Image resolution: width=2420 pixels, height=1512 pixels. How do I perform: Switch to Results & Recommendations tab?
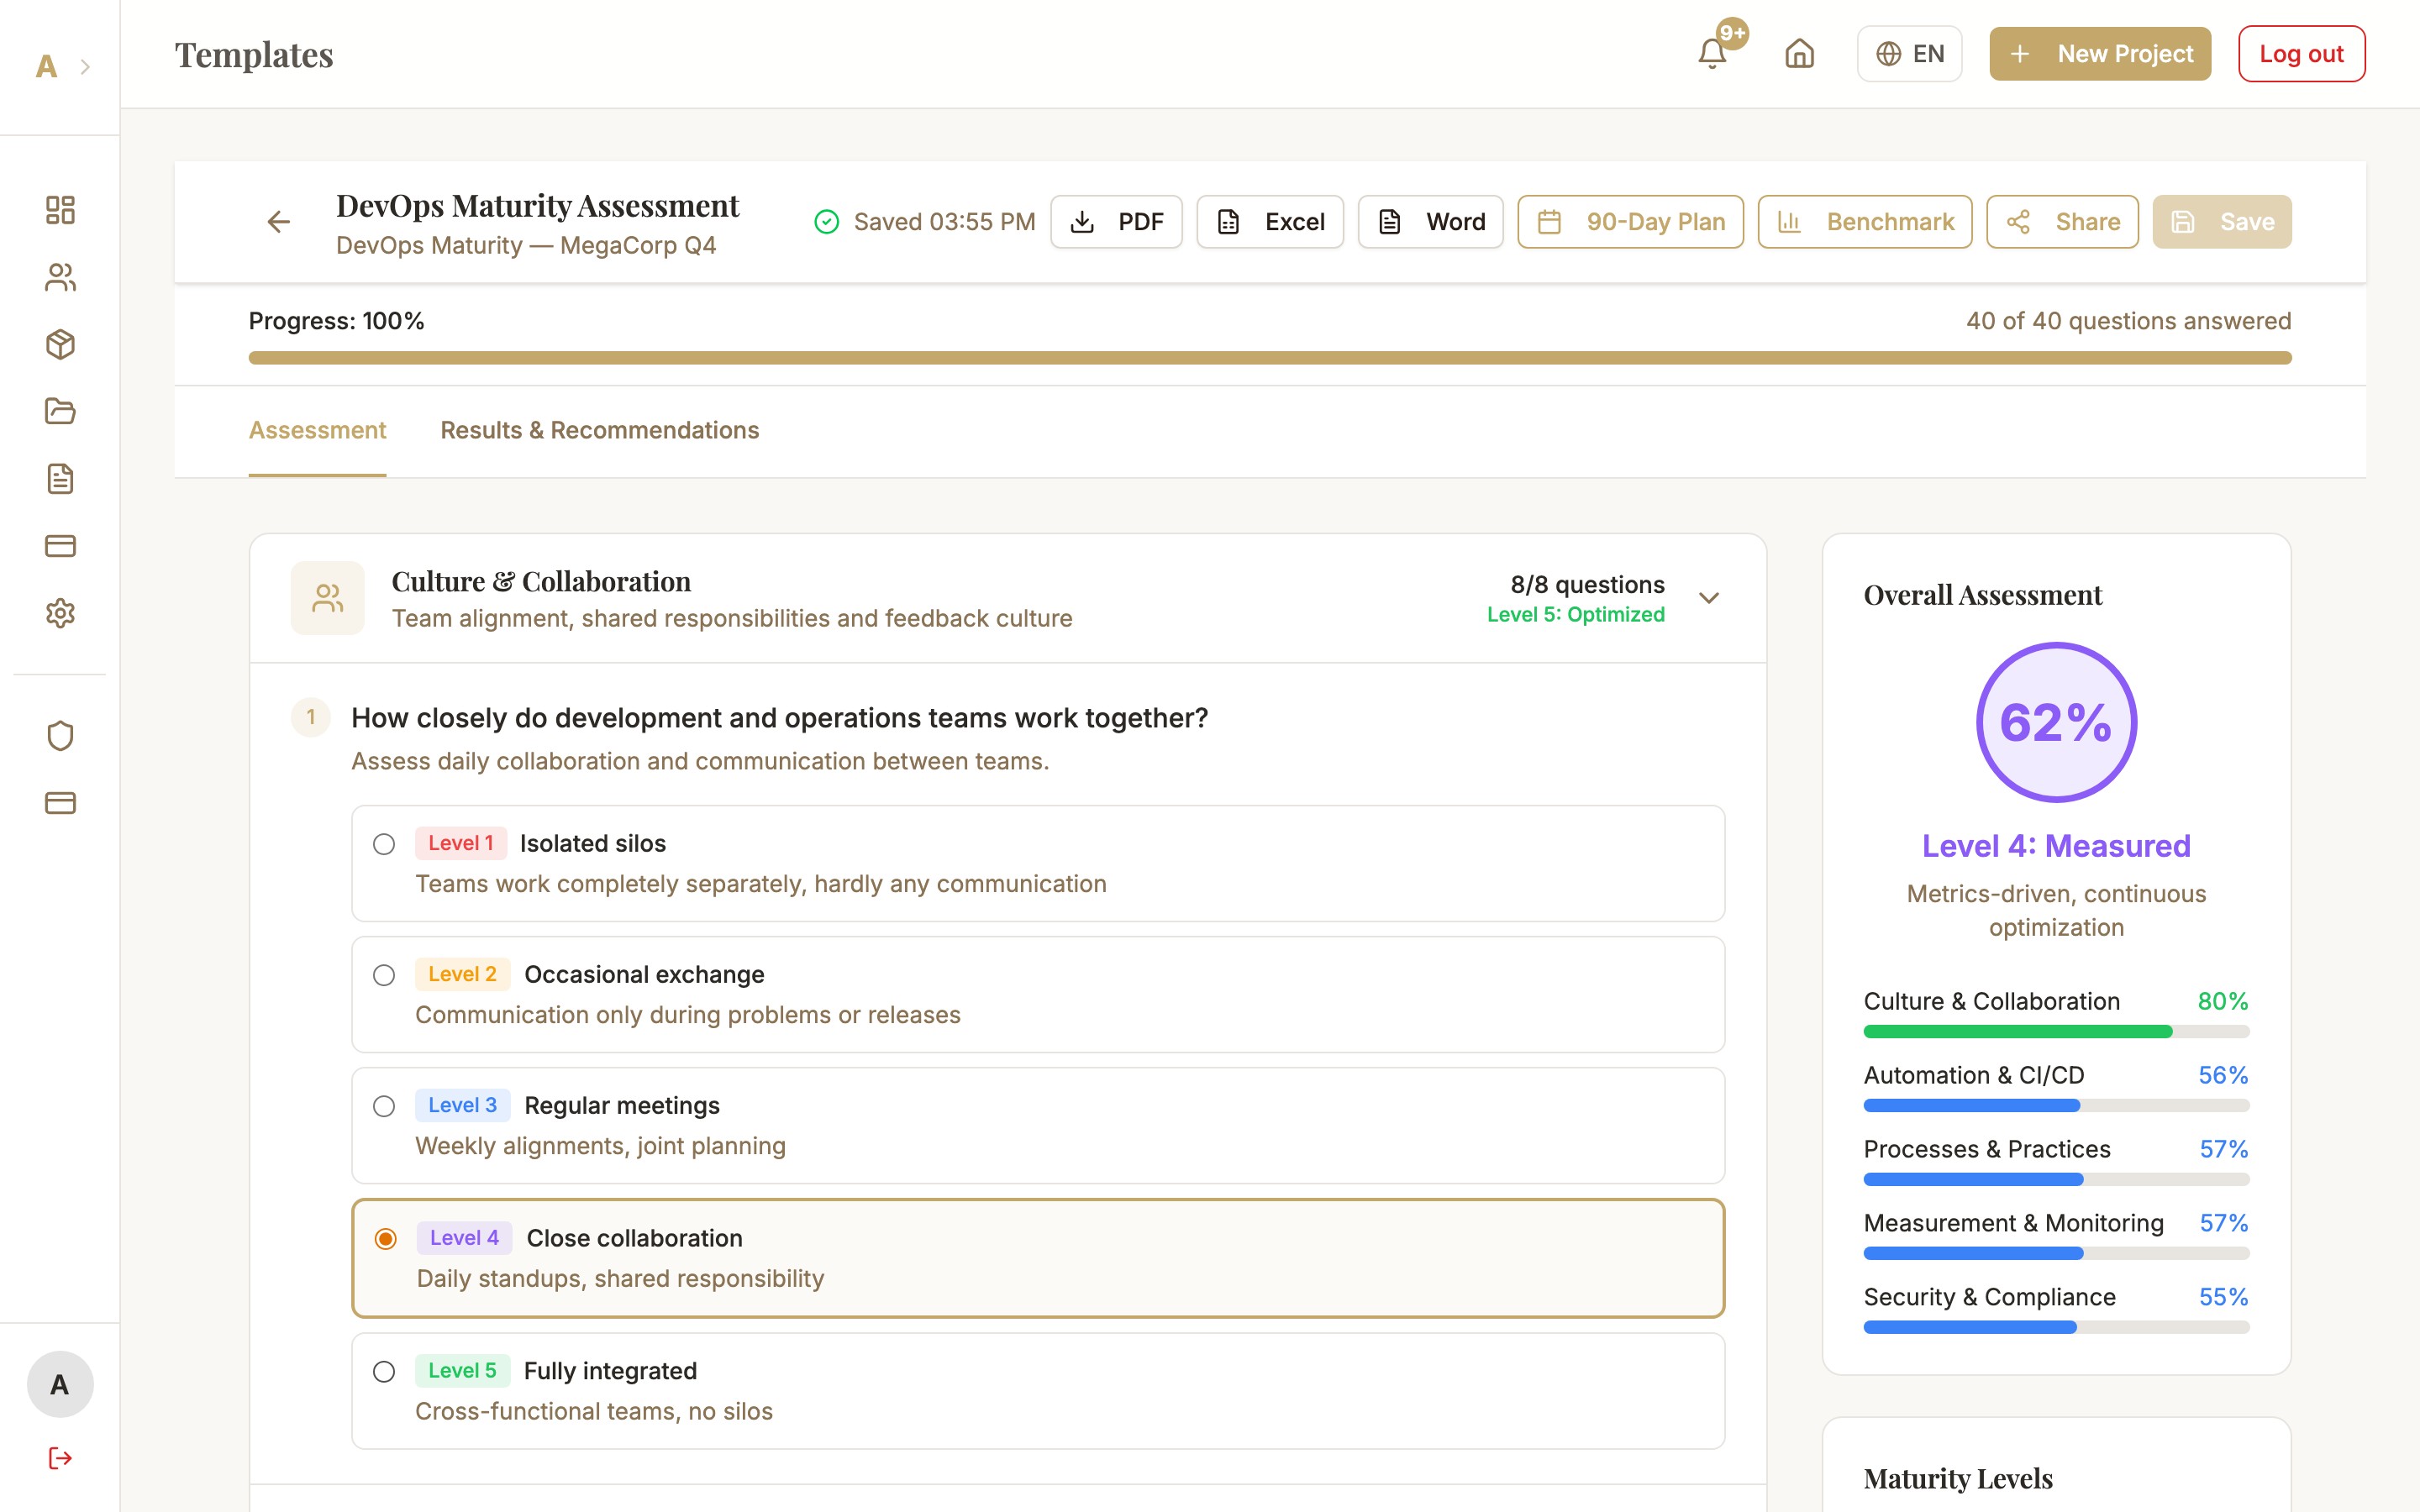[x=600, y=430]
